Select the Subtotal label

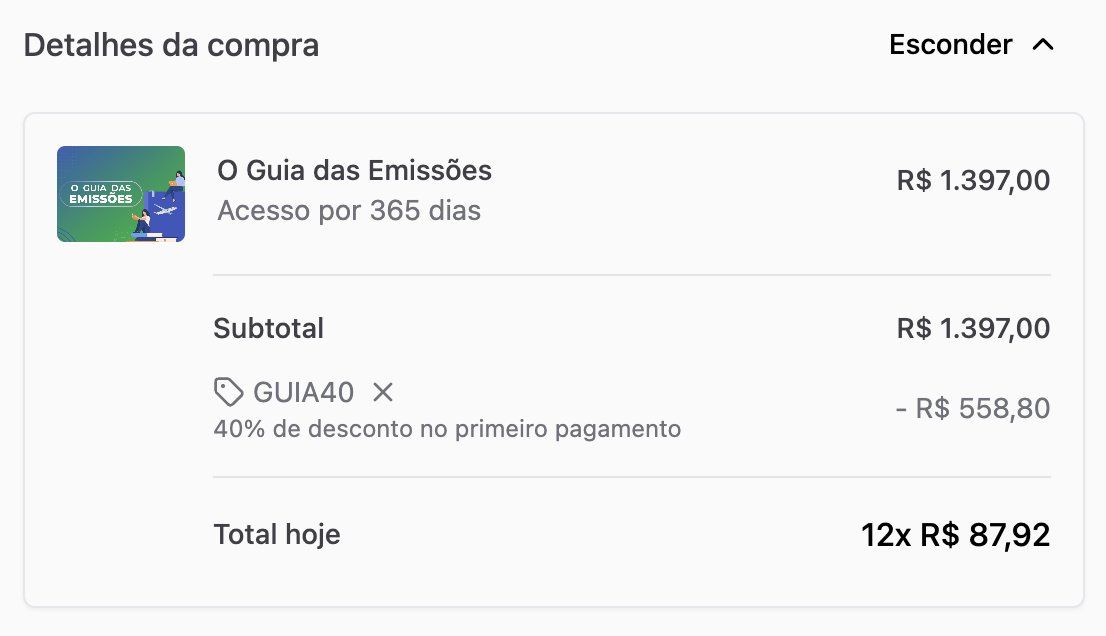(269, 329)
